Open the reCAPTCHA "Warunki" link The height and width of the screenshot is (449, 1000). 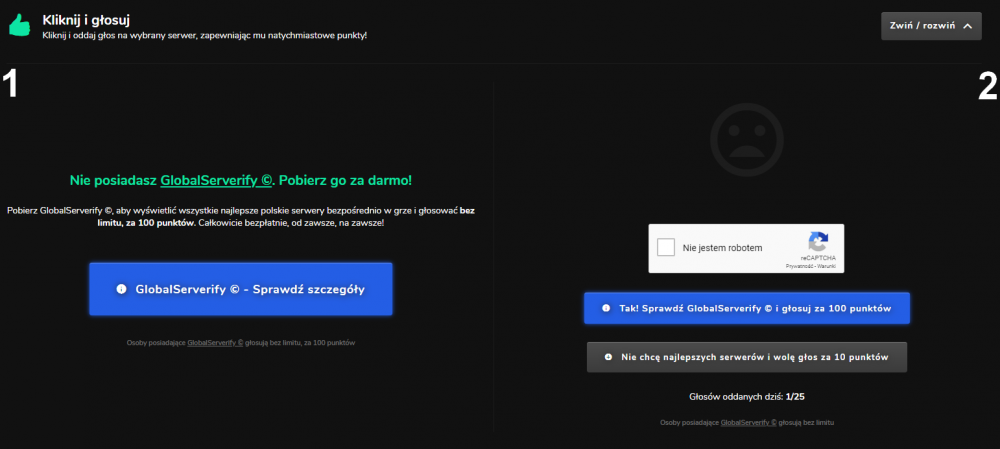[827, 266]
